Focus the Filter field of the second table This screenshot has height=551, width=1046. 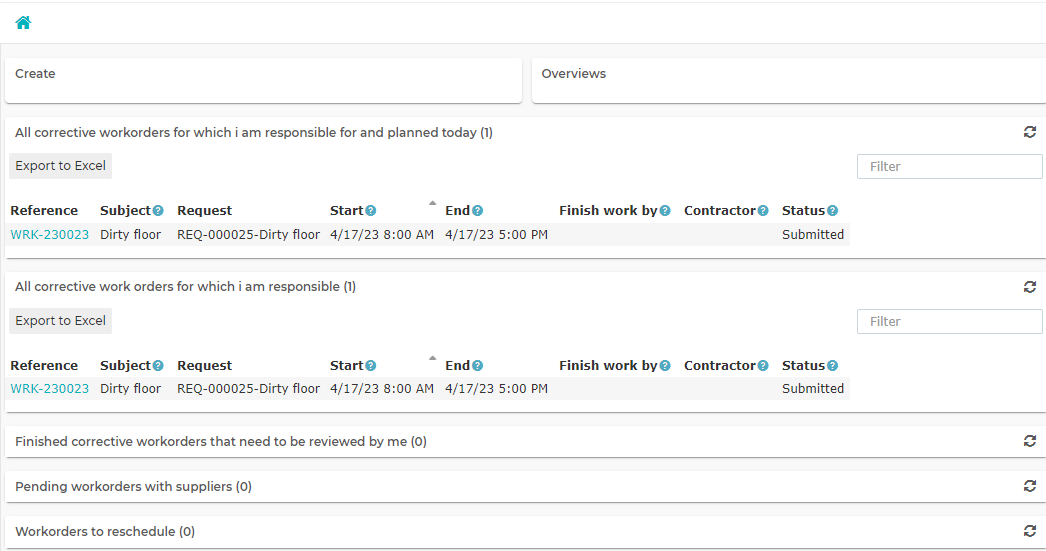(x=949, y=322)
